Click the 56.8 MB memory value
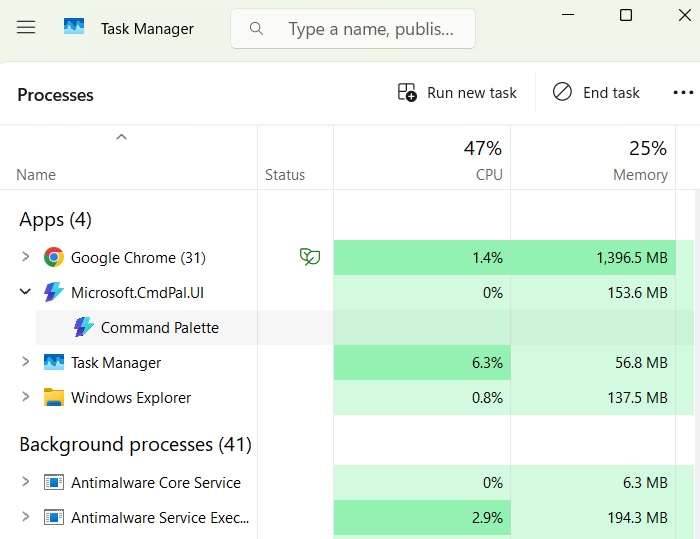 click(x=641, y=363)
